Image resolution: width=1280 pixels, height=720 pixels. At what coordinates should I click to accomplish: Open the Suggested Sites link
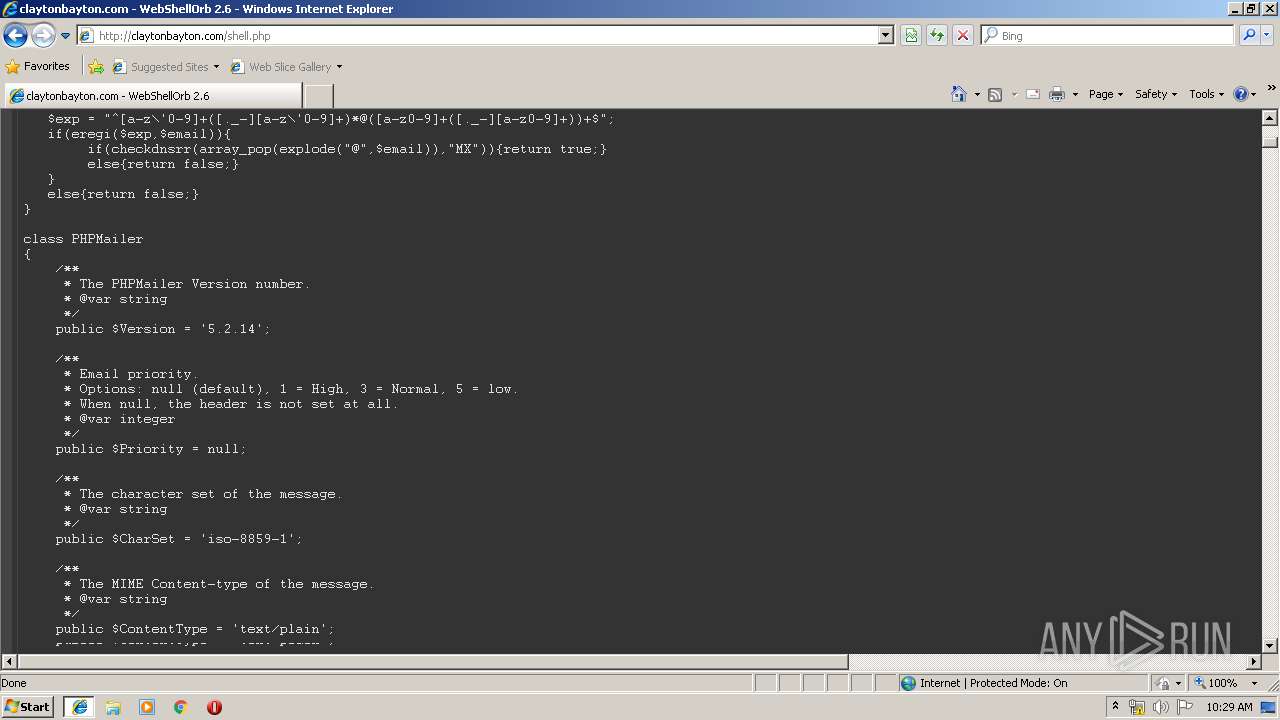[165, 67]
